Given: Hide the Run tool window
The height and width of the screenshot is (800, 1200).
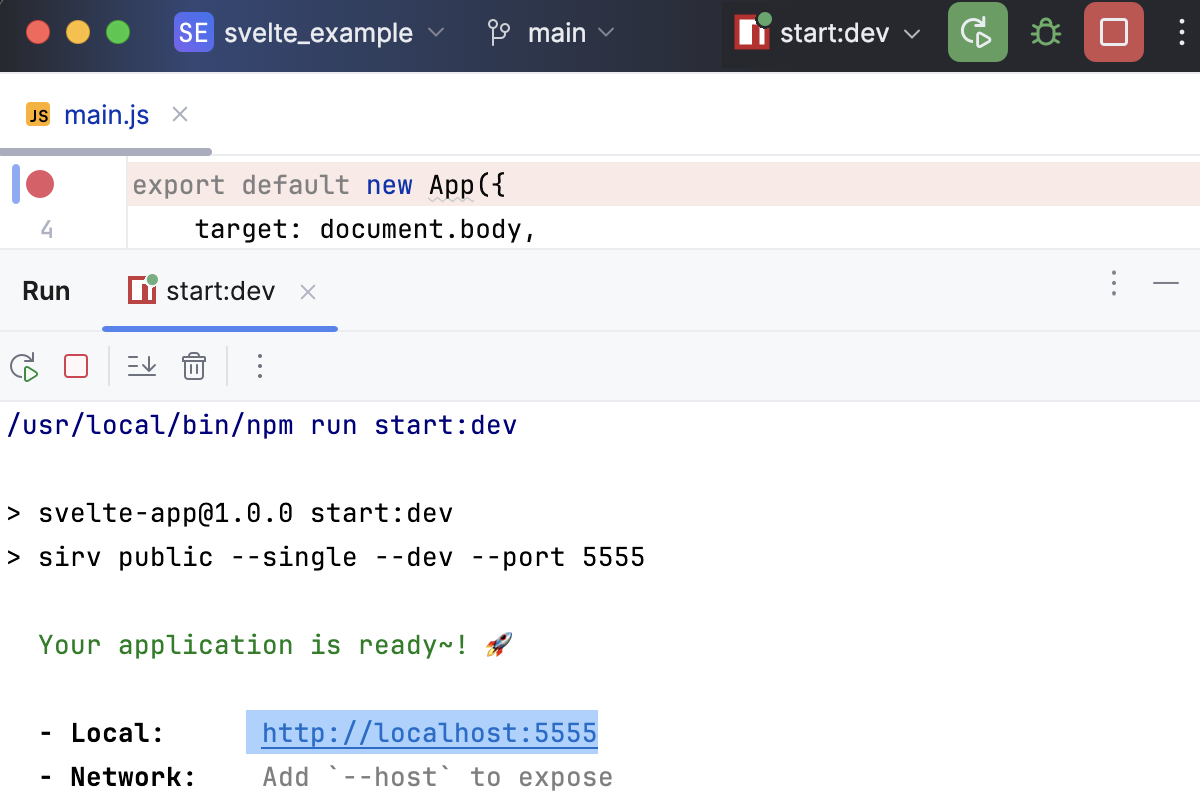Looking at the screenshot, I should tap(1165, 284).
